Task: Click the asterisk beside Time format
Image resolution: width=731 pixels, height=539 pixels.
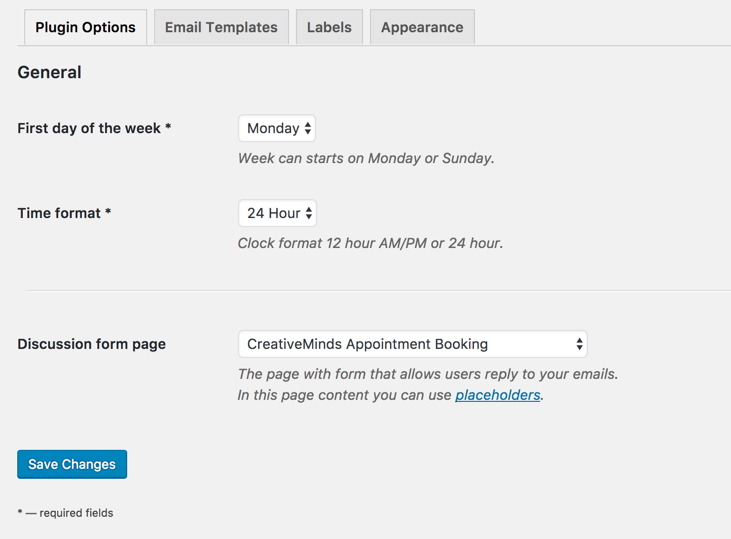Action: click(108, 212)
